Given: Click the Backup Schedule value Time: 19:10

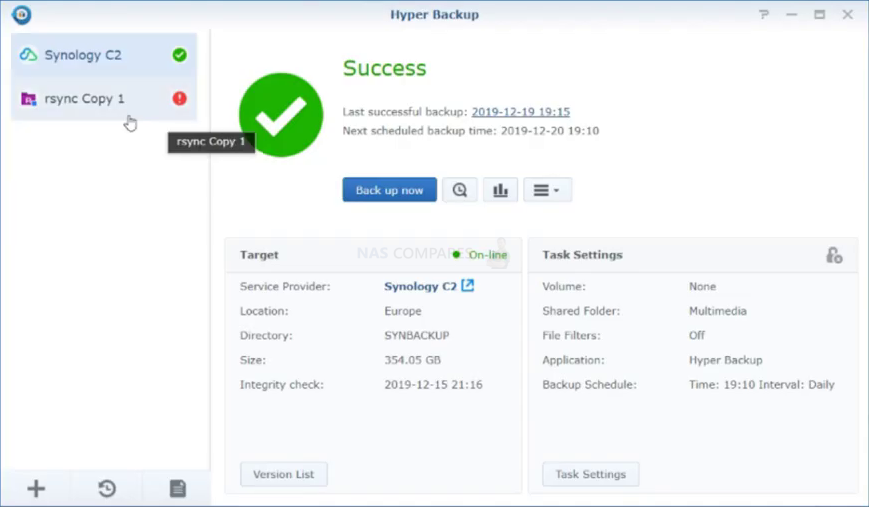Looking at the screenshot, I should (x=761, y=385).
